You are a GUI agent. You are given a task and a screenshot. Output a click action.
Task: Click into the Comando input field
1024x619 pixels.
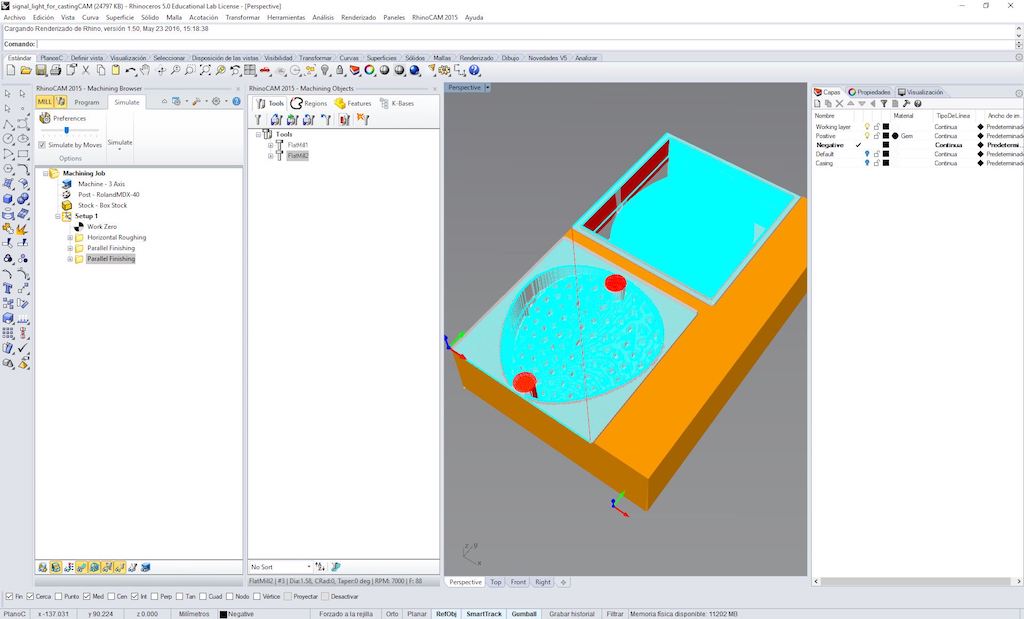[x=526, y=44]
